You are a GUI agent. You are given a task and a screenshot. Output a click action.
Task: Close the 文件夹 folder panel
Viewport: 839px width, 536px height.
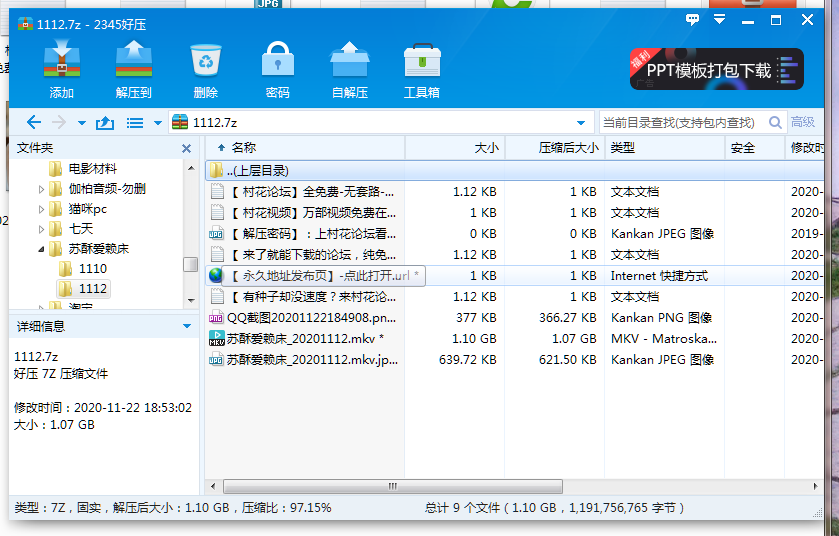186,148
